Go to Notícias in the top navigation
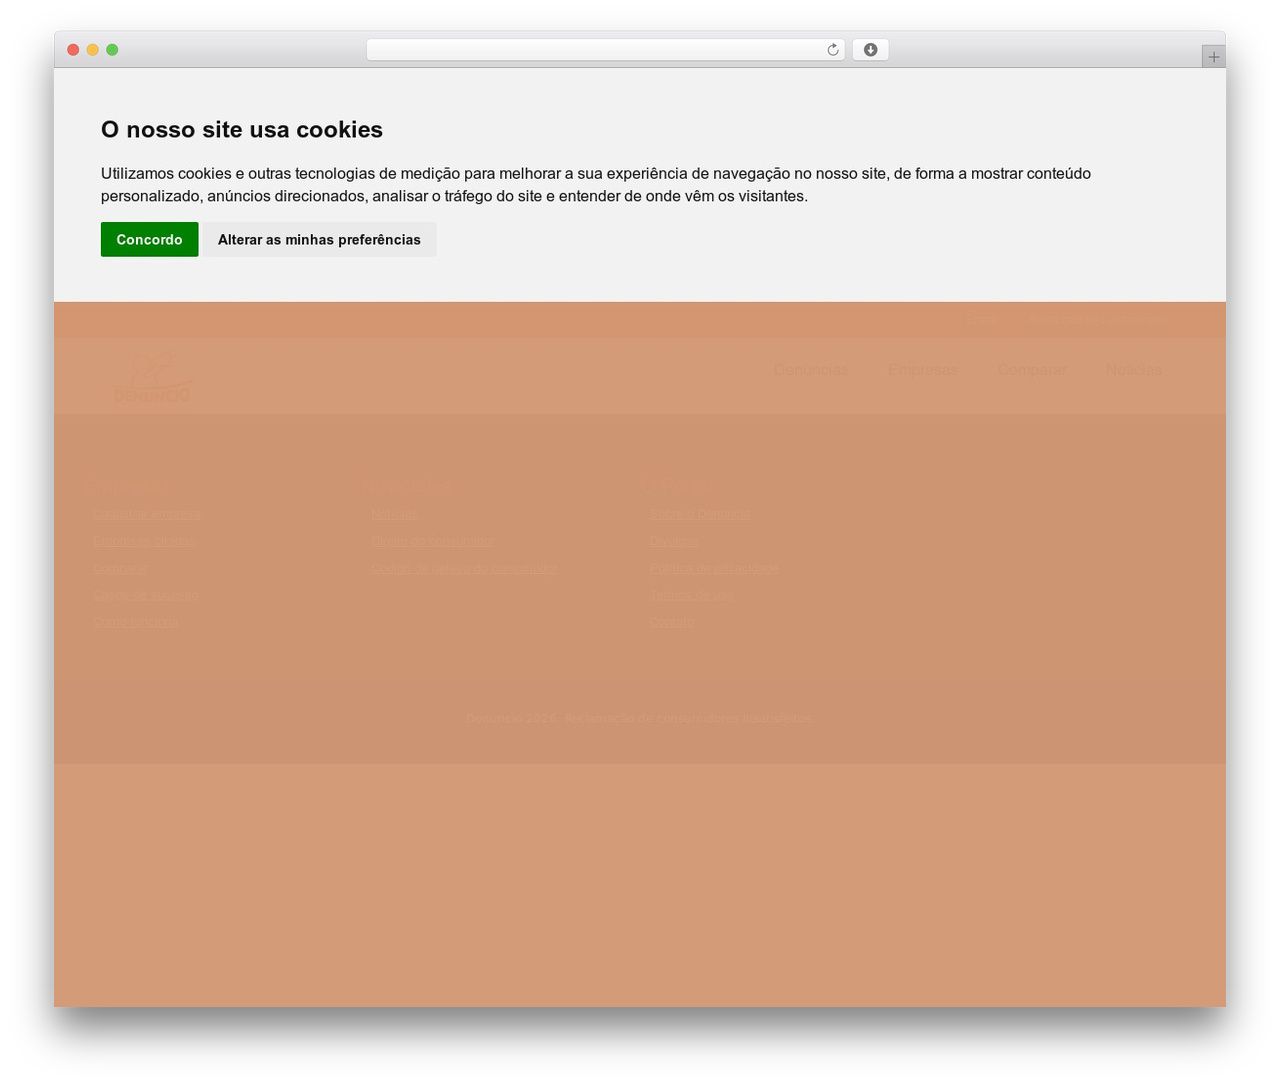The height and width of the screenshot is (1084, 1280). click(1134, 370)
